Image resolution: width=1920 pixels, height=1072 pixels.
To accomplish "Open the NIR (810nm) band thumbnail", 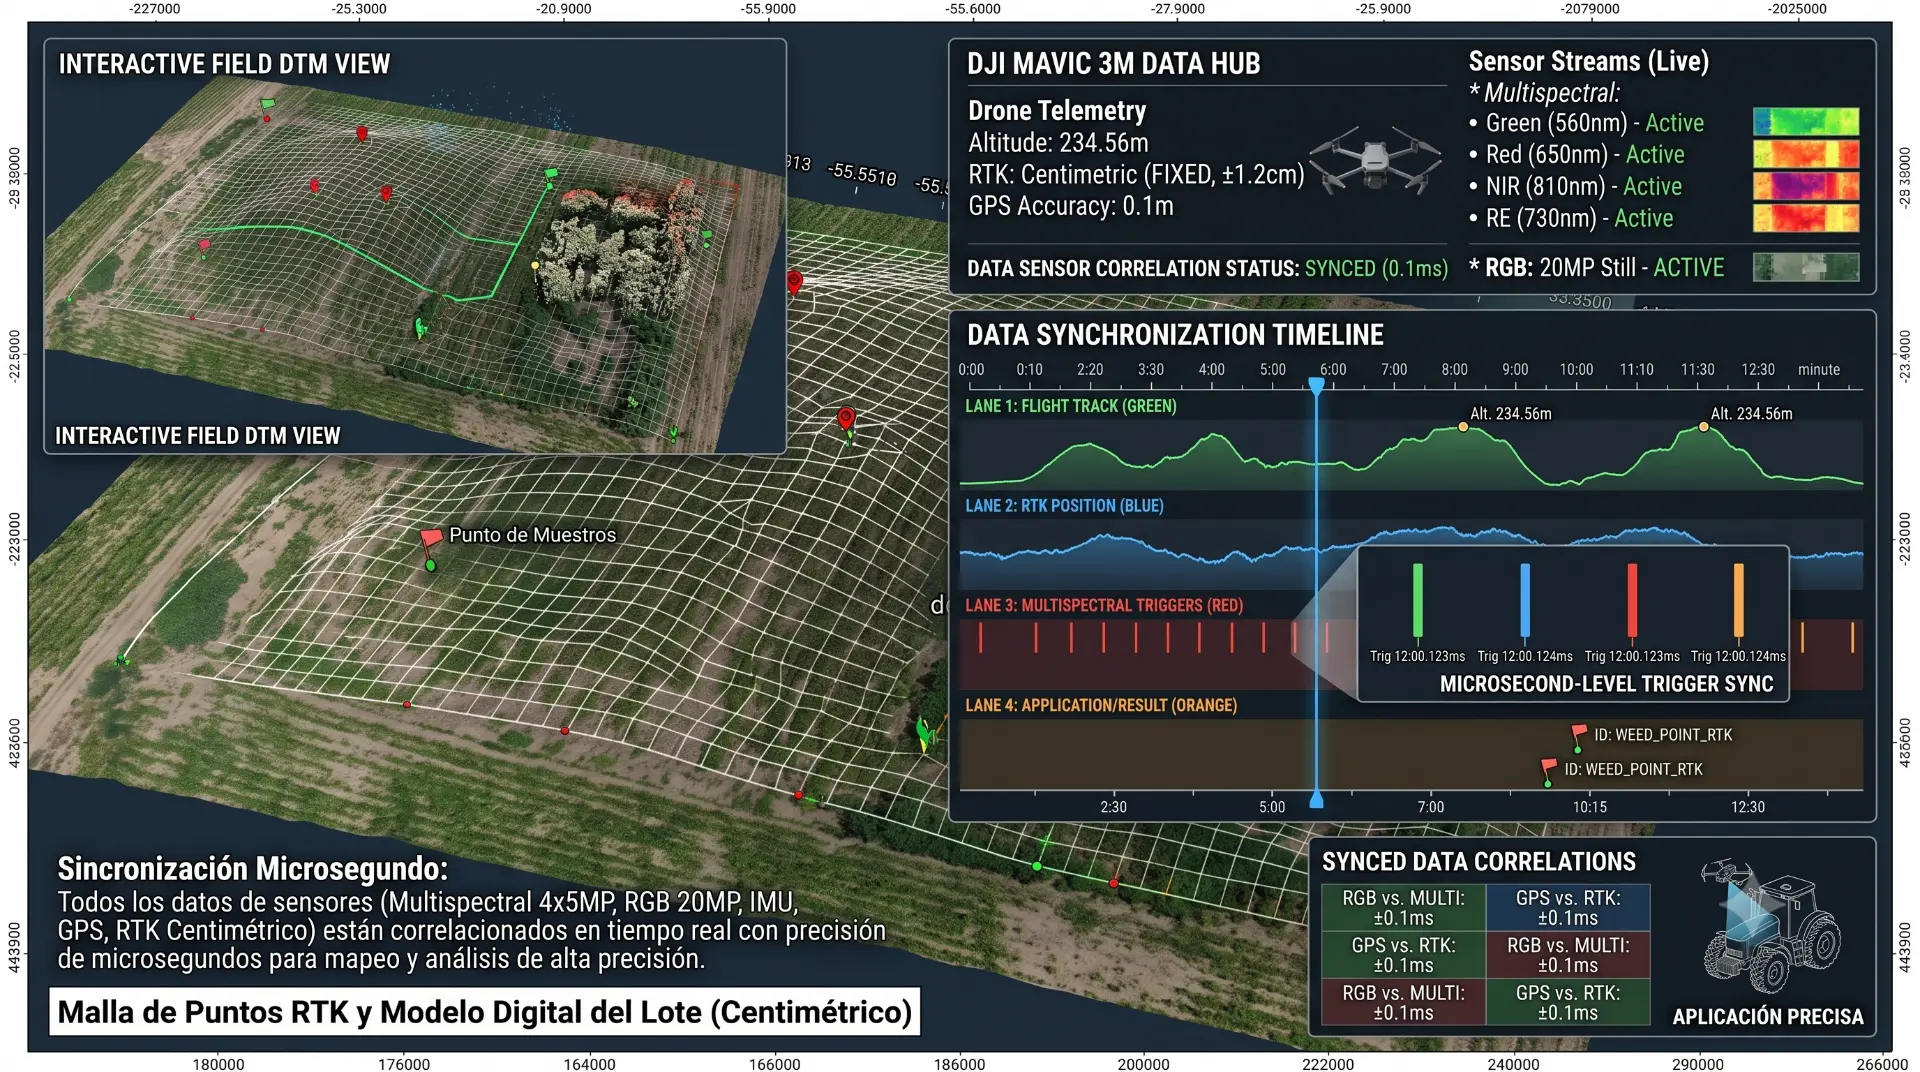I will pyautogui.click(x=1806, y=186).
